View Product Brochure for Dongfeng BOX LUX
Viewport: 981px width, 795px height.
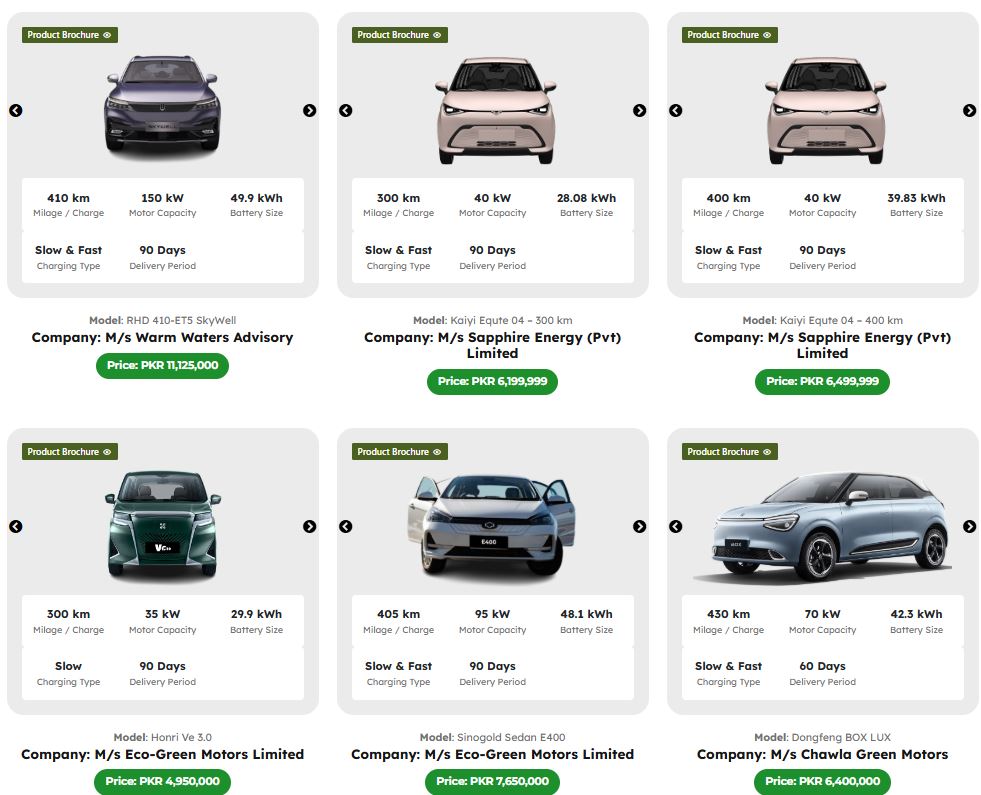click(x=729, y=452)
